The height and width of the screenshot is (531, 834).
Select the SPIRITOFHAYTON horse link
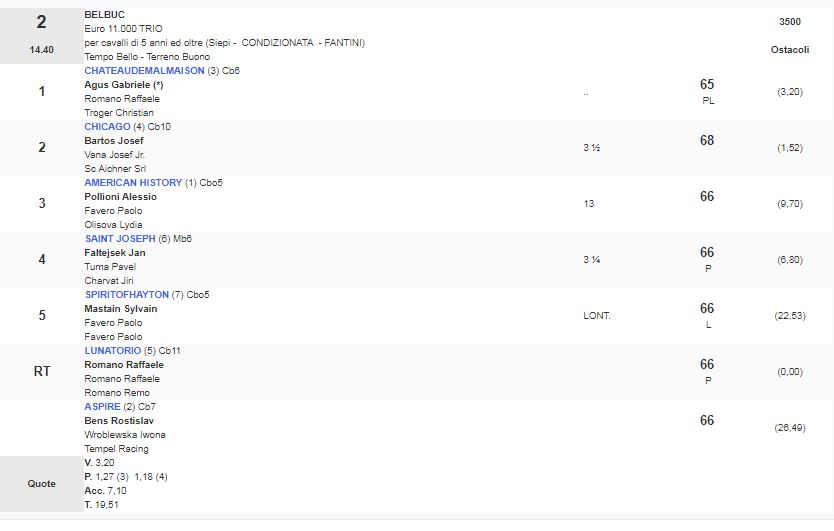127,295
